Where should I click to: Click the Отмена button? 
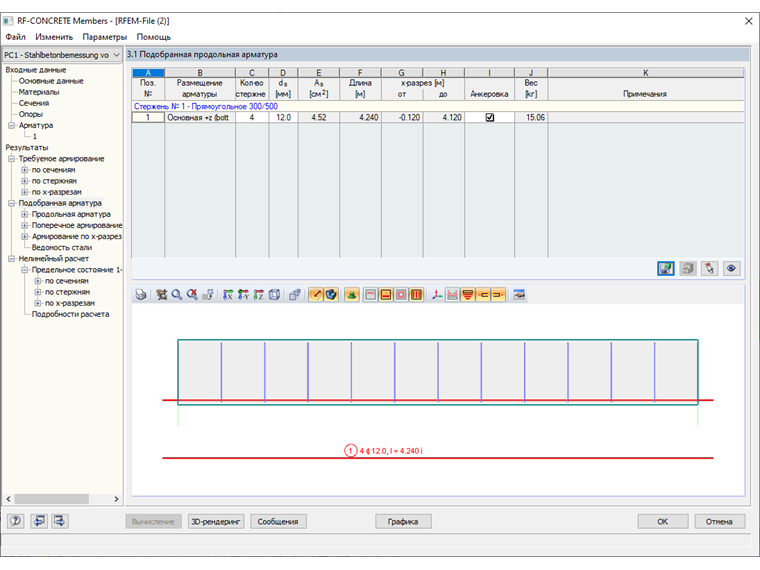coord(719,522)
